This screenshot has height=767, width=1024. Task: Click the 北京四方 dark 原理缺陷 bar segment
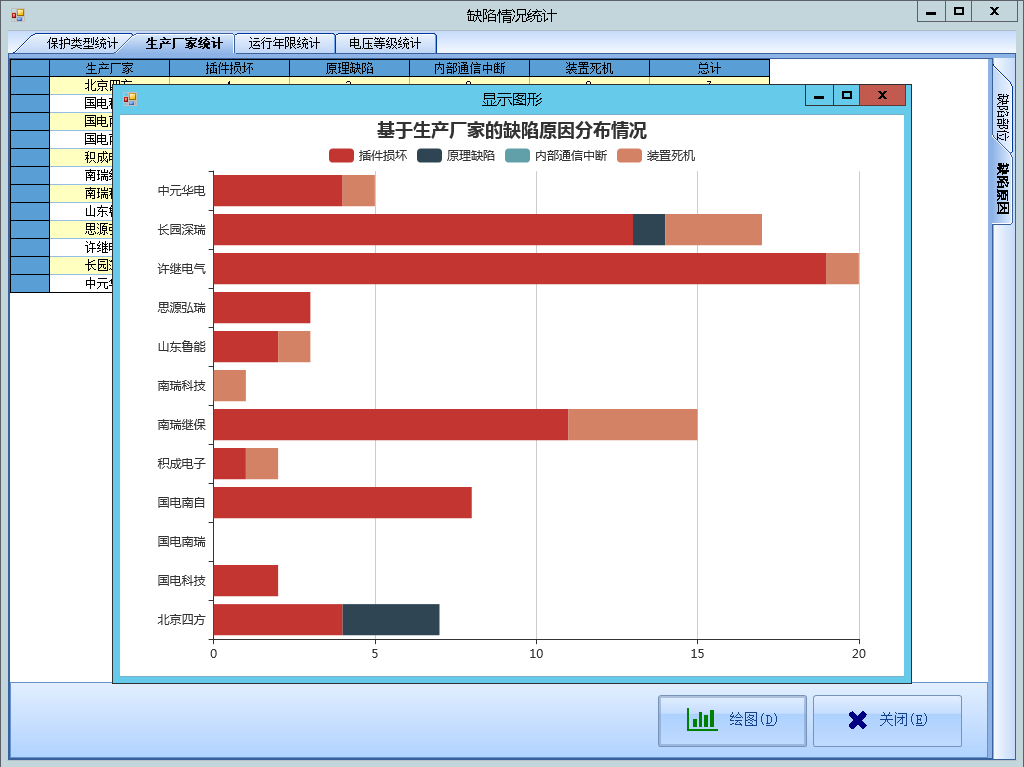click(x=391, y=619)
